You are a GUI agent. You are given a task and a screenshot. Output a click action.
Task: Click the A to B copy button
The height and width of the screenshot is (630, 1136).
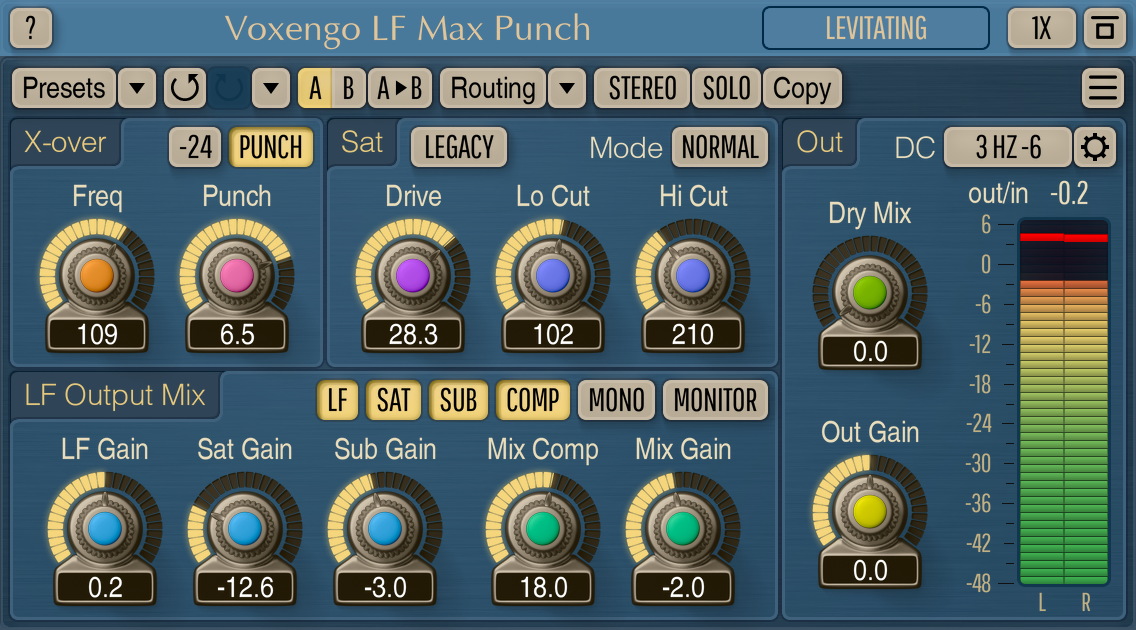click(x=399, y=88)
